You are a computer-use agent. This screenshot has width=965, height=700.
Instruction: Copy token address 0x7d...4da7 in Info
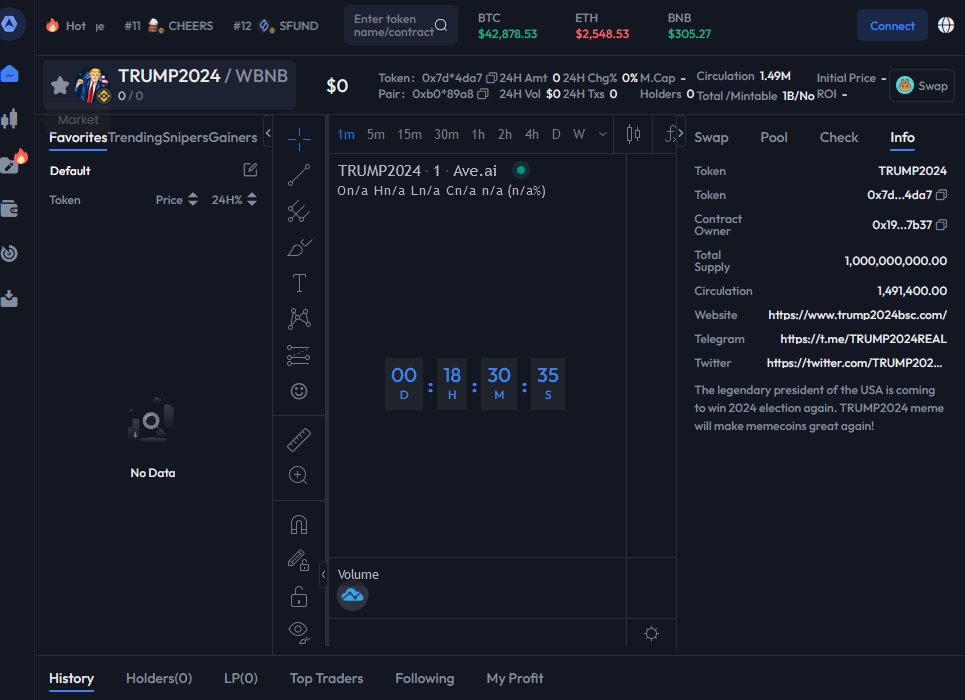(941, 195)
